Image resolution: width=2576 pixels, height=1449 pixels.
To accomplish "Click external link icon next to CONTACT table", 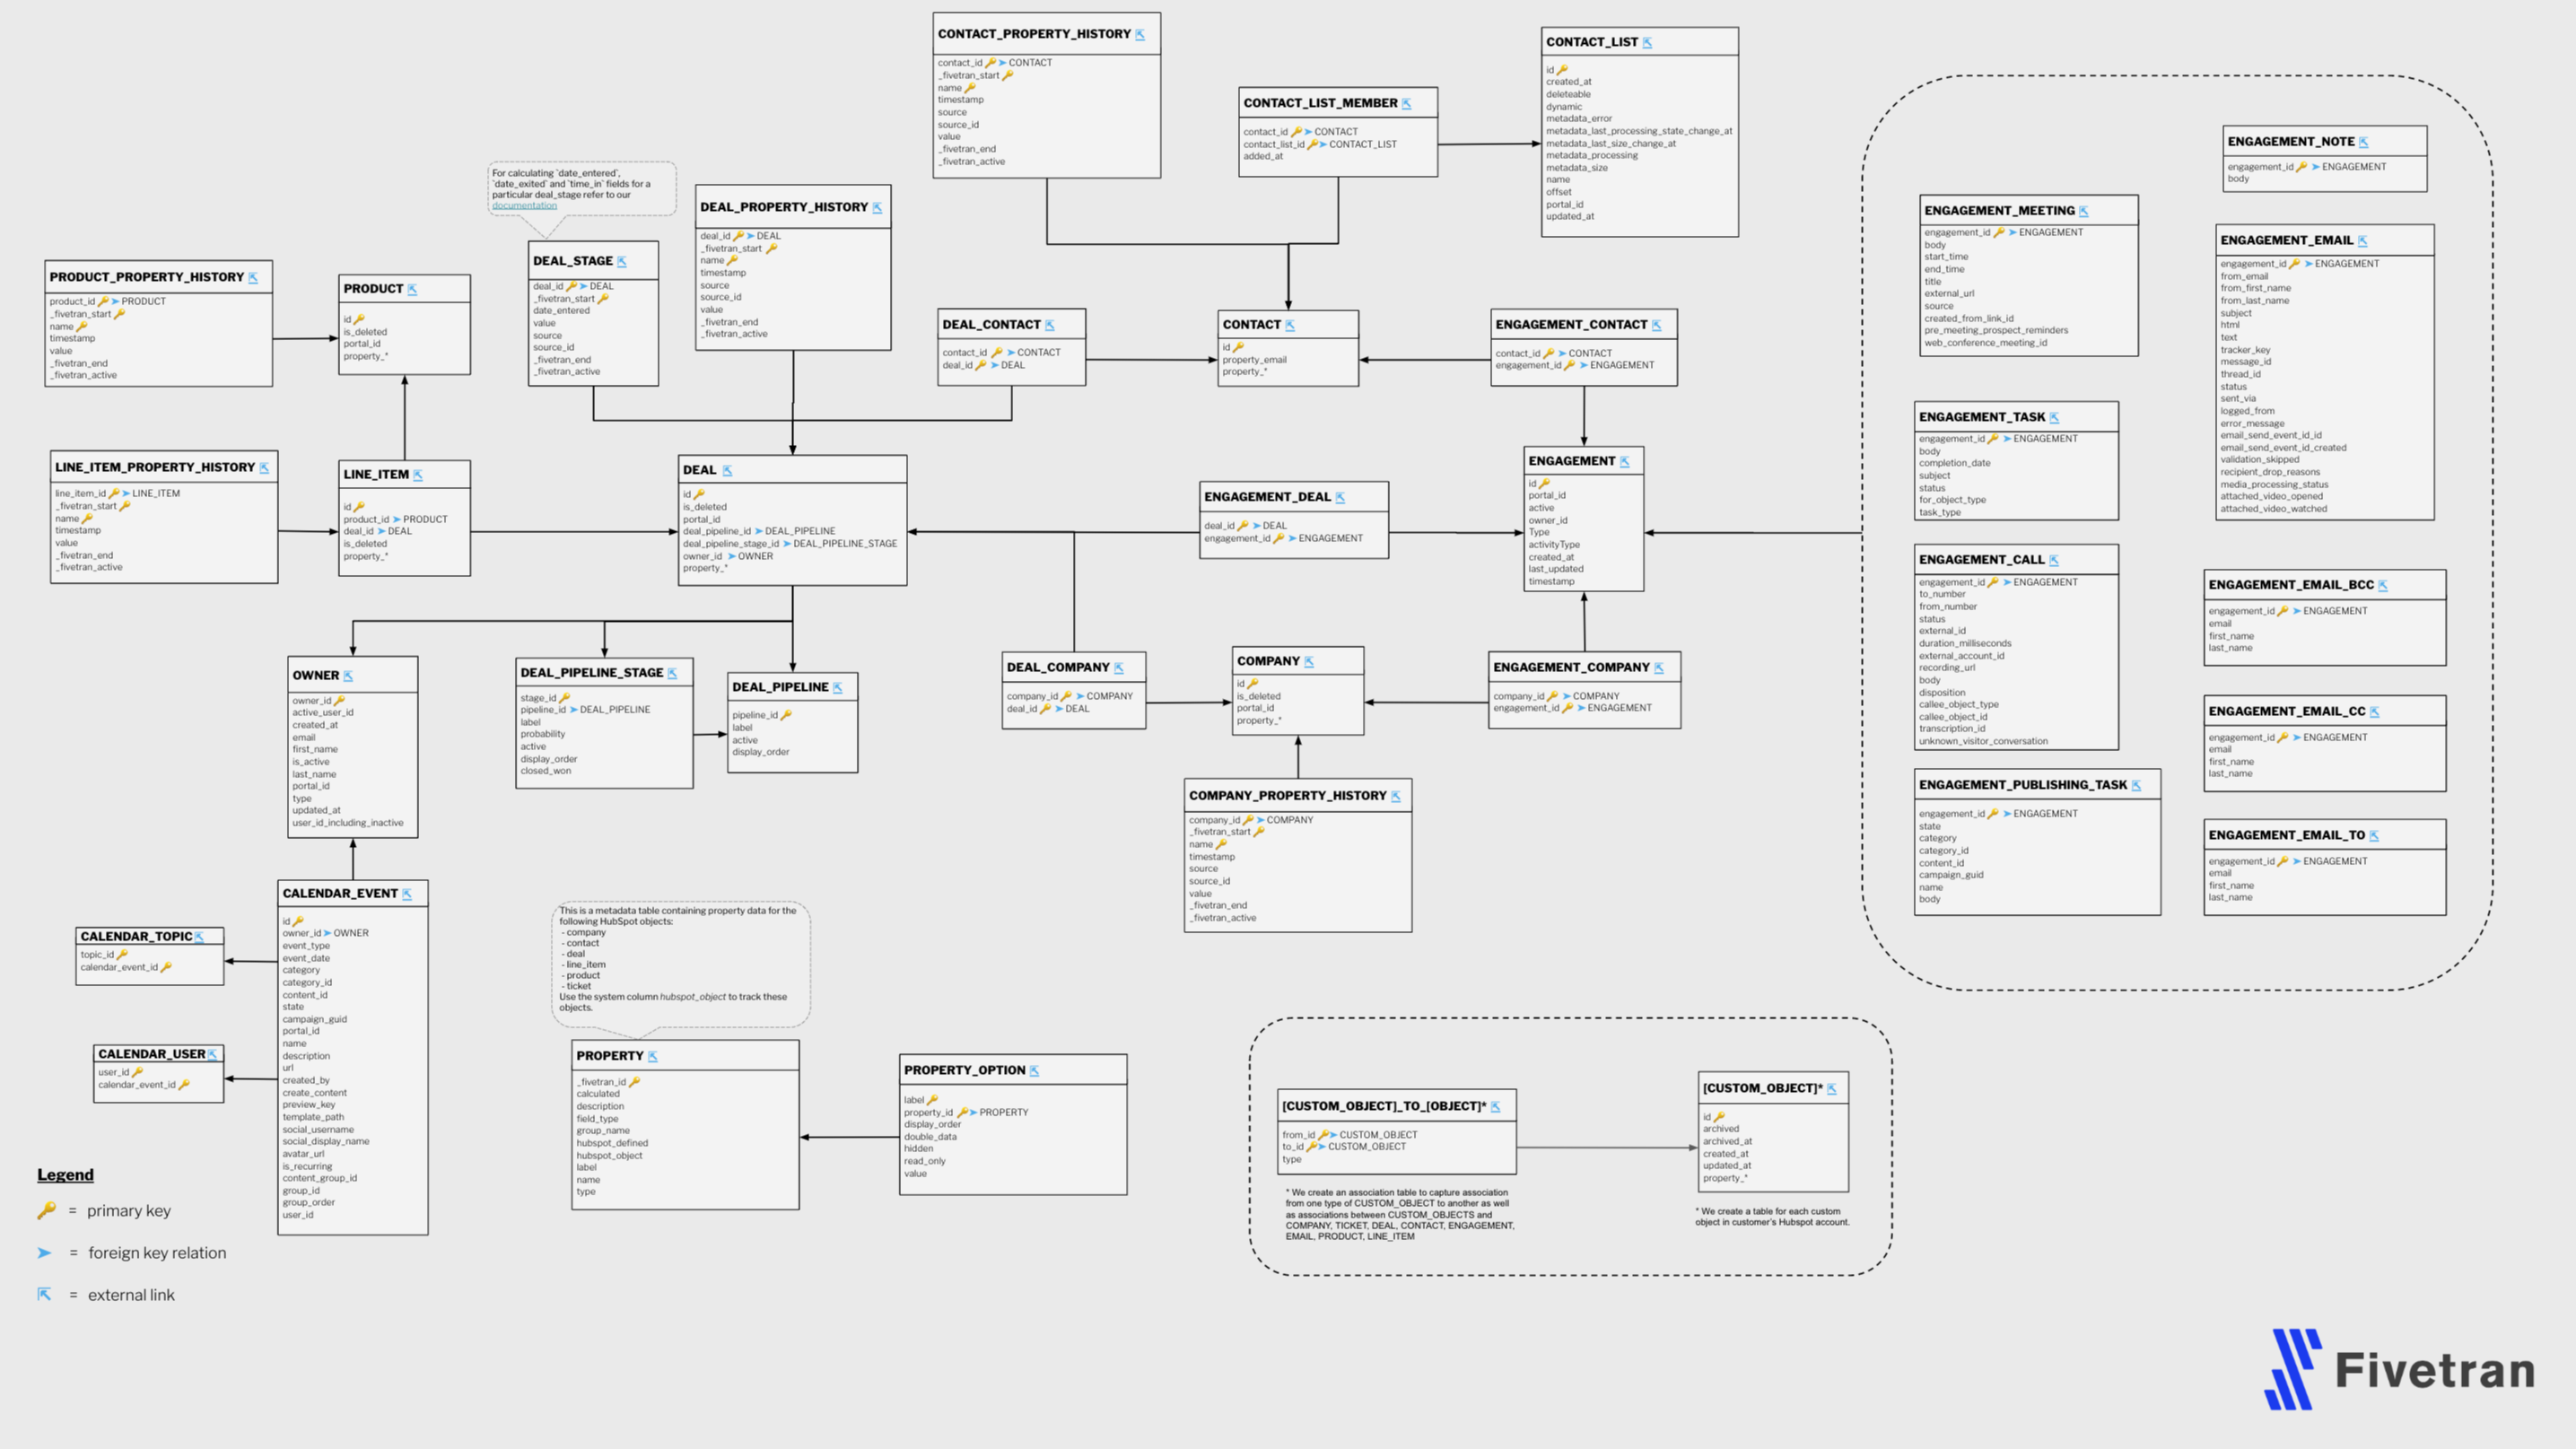I will pos(1290,325).
